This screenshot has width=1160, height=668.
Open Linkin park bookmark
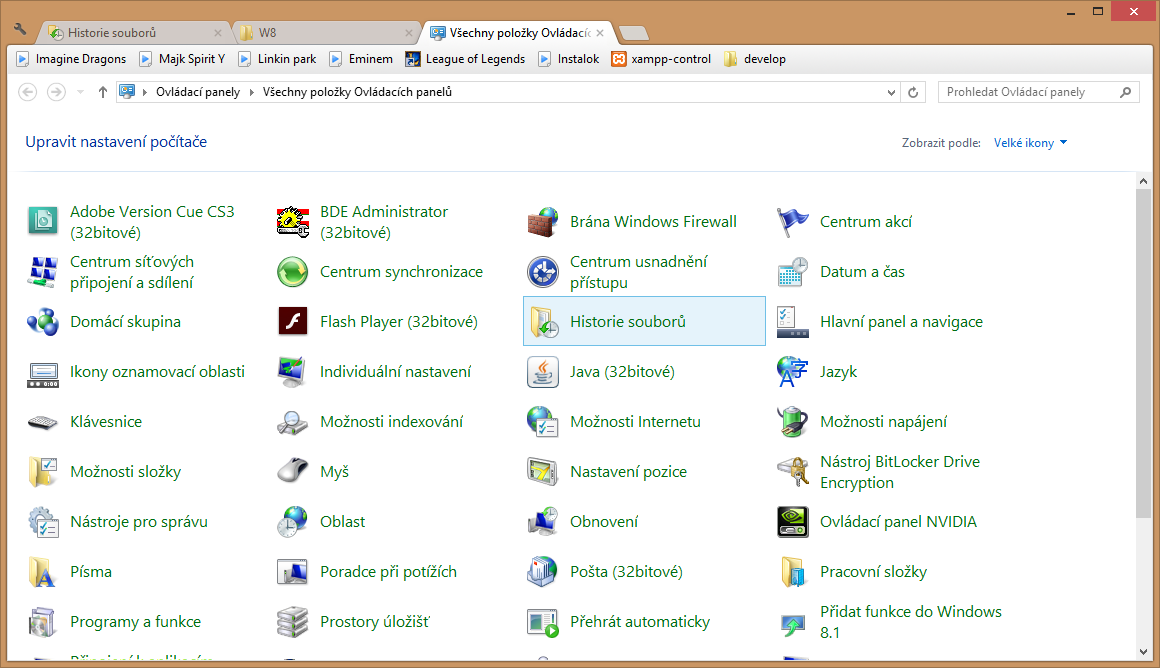(x=277, y=59)
